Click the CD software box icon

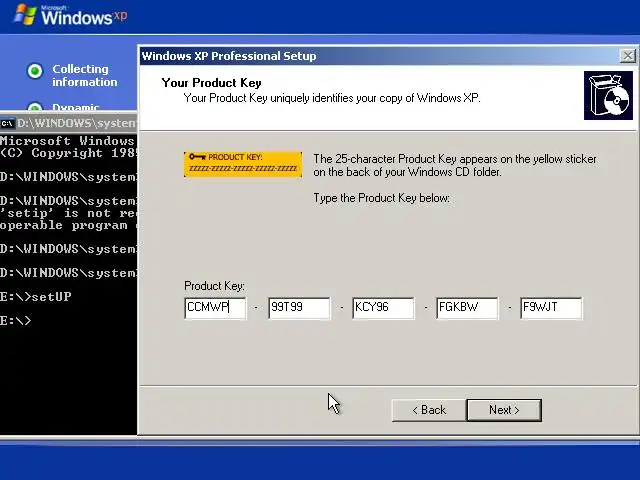click(608, 96)
